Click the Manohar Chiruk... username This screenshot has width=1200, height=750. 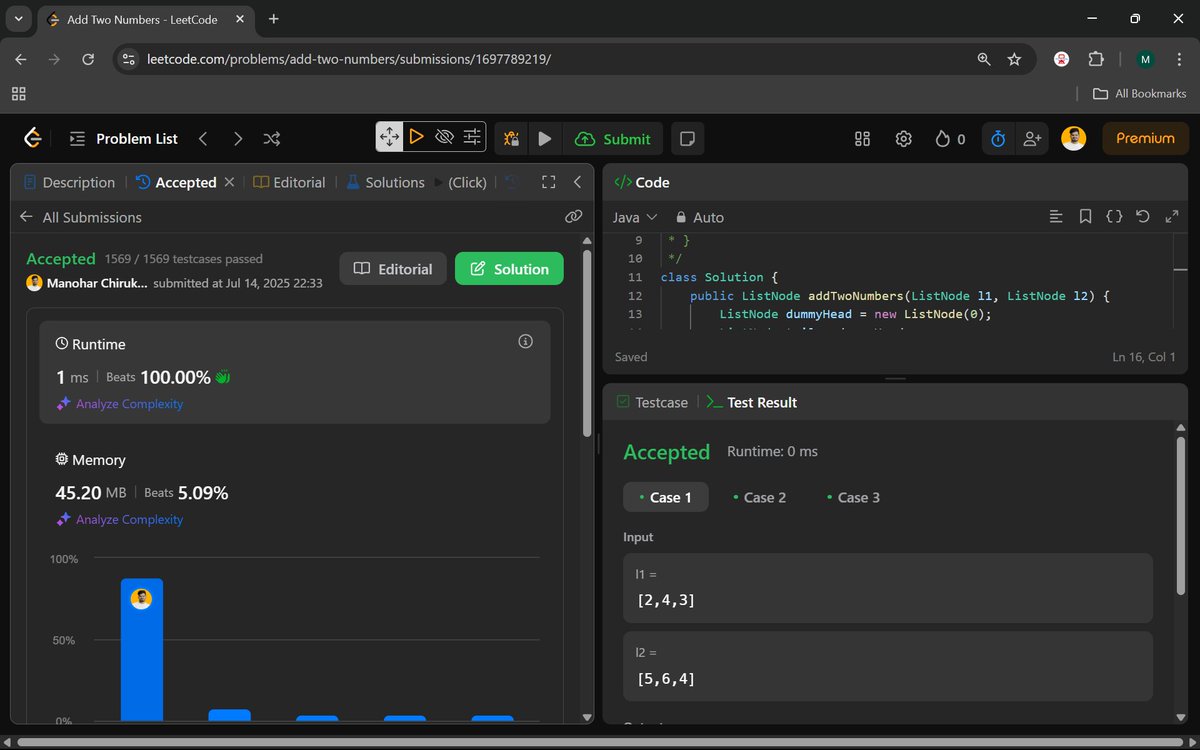click(x=97, y=283)
